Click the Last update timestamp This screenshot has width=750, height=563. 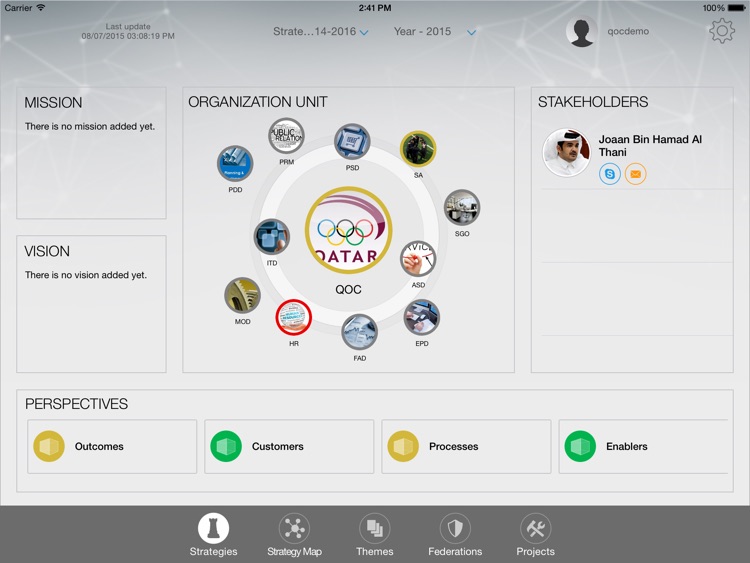click(128, 31)
